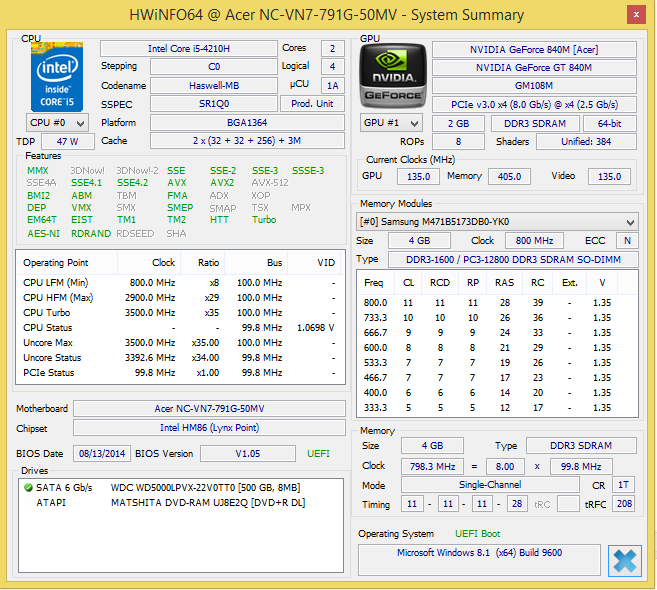The height and width of the screenshot is (590, 657).
Task: Open the GPU #1 selector dropdown
Action: [x=391, y=123]
